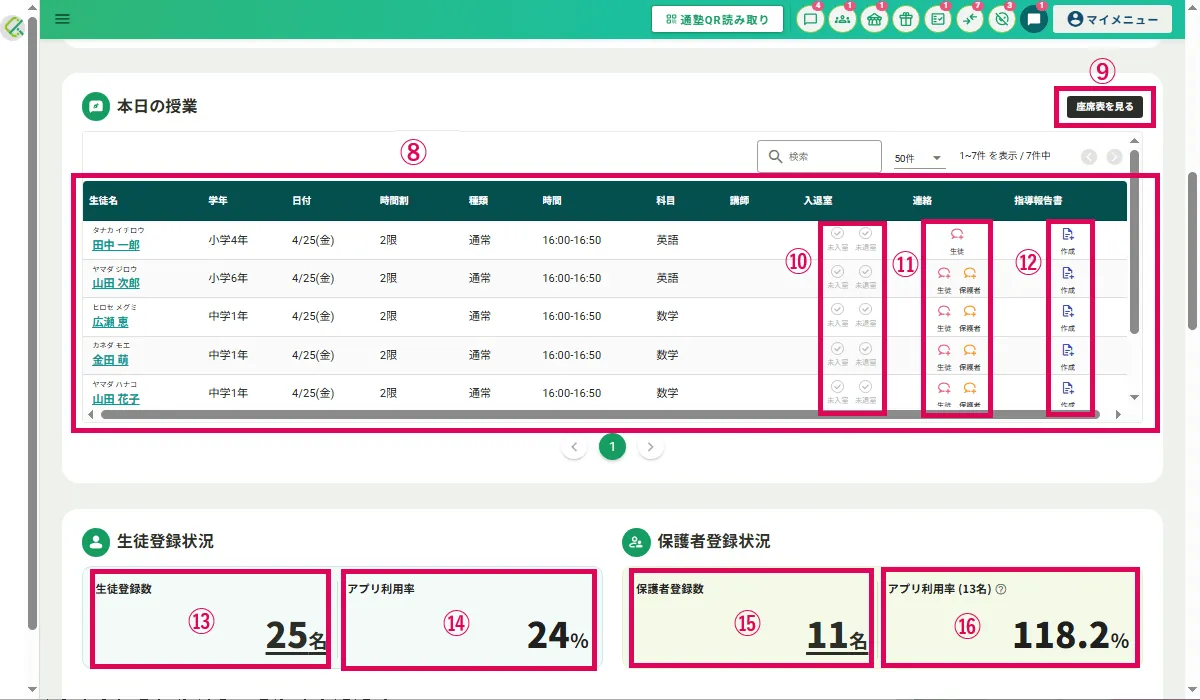Viewport: 1200px width, 700px height.
Task: Open student link 山田 次郎
Action: 116,283
